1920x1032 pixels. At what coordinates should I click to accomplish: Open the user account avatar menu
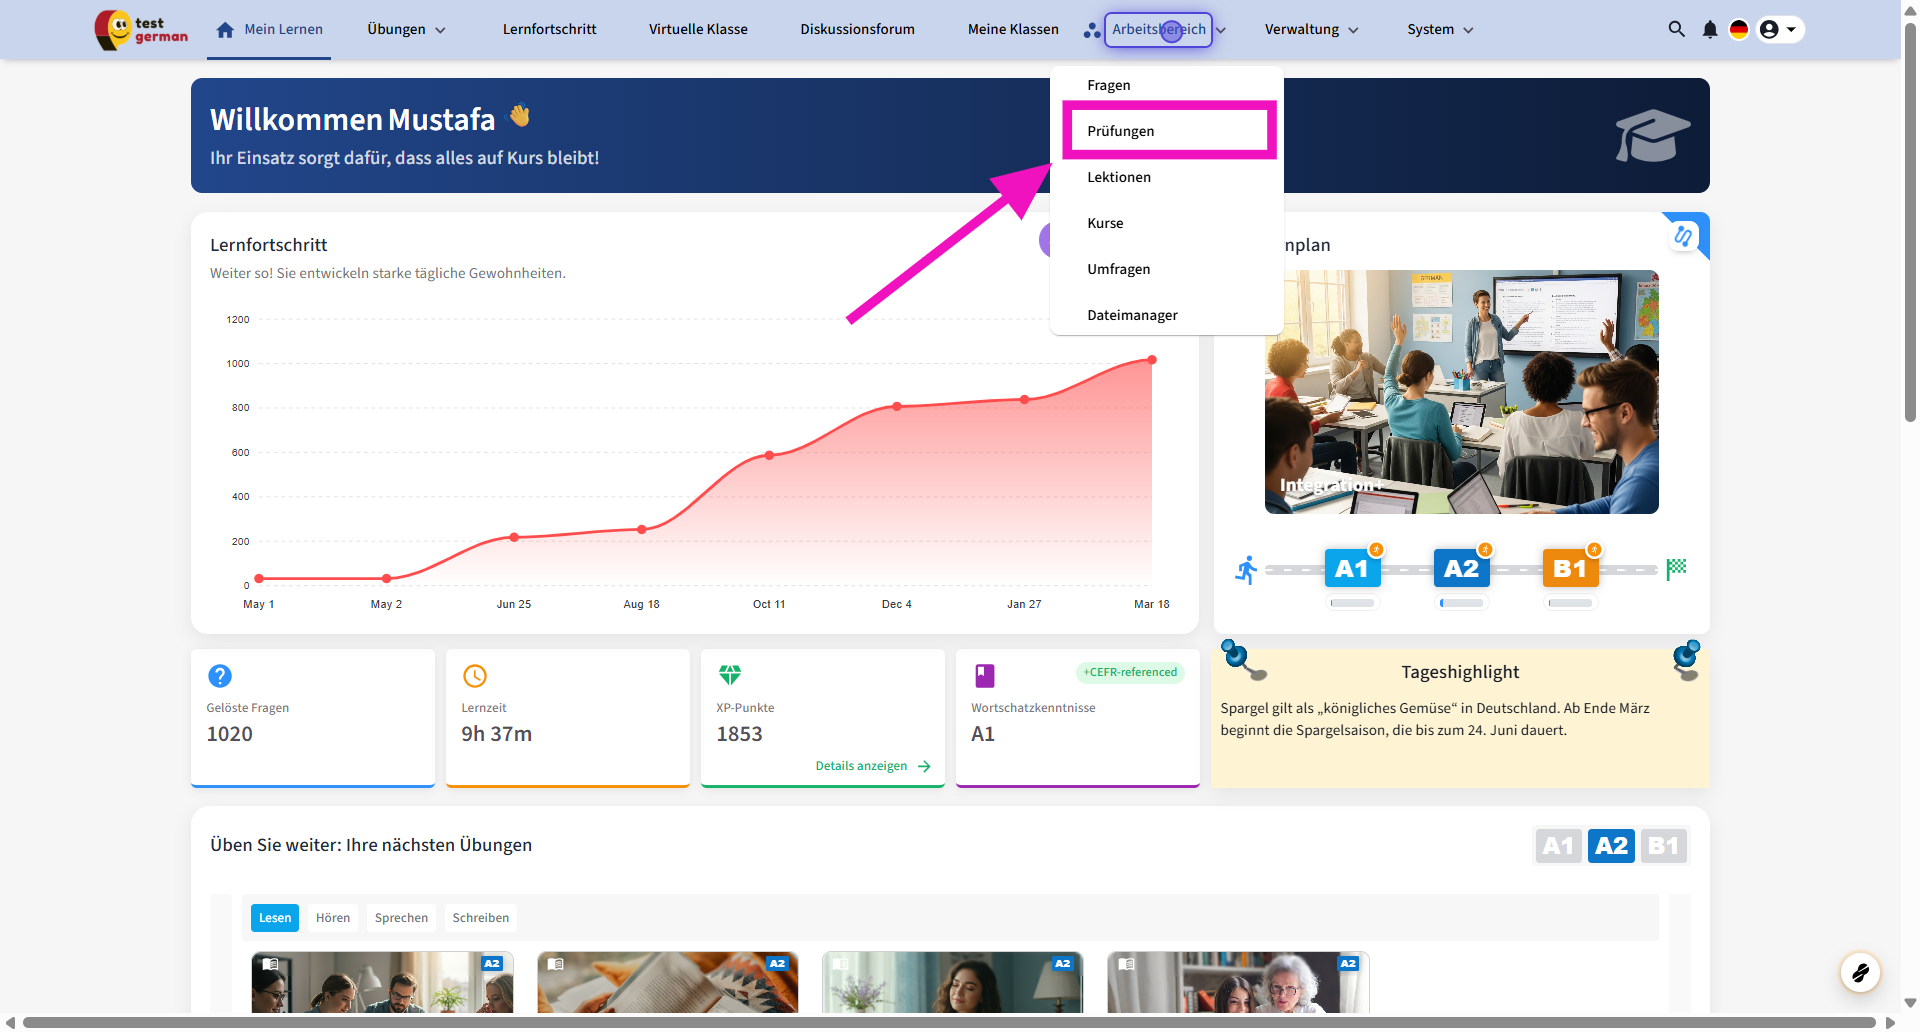pyautogui.click(x=1779, y=30)
